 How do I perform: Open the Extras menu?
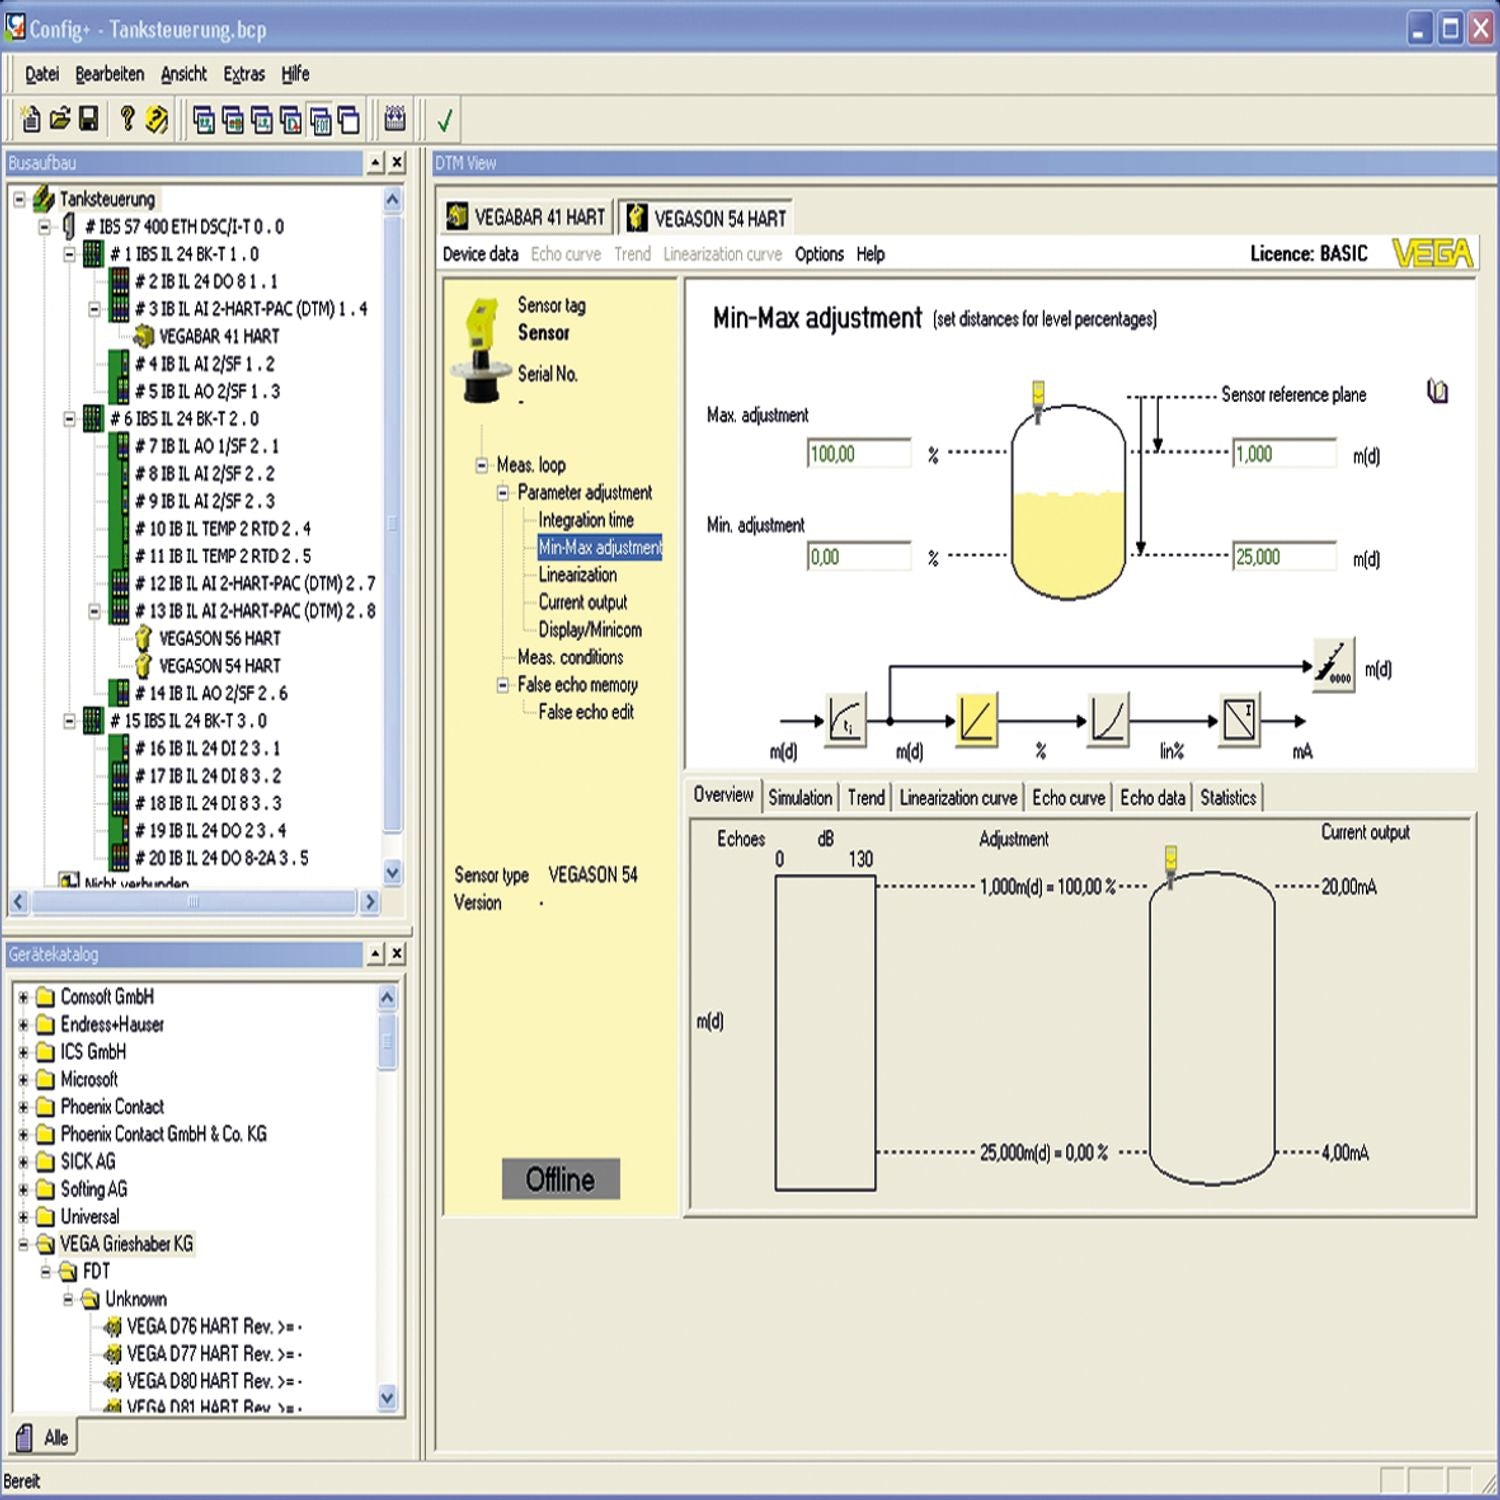coord(243,74)
